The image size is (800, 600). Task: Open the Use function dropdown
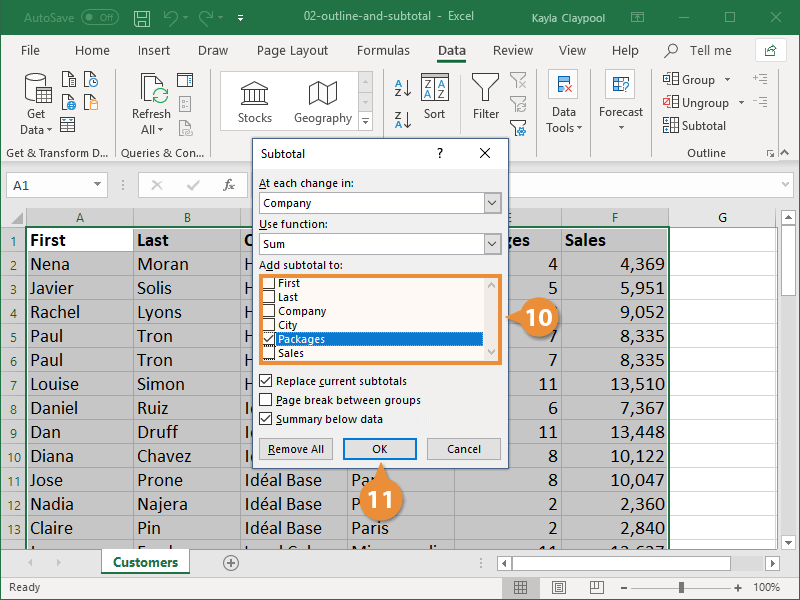491,243
